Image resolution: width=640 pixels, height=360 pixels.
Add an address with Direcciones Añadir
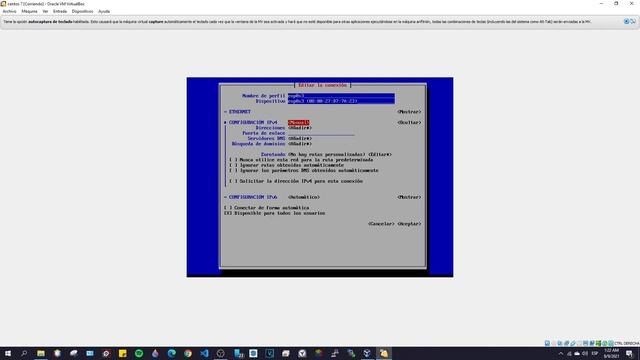click(300, 128)
